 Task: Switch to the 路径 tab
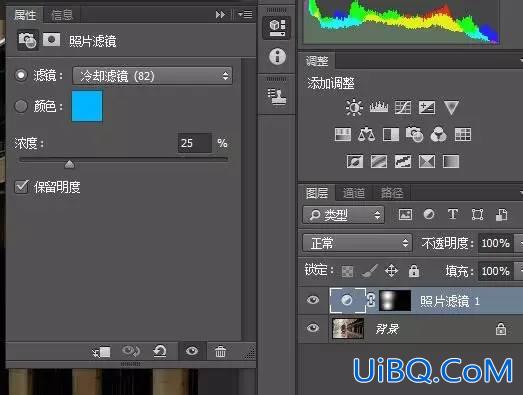392,193
